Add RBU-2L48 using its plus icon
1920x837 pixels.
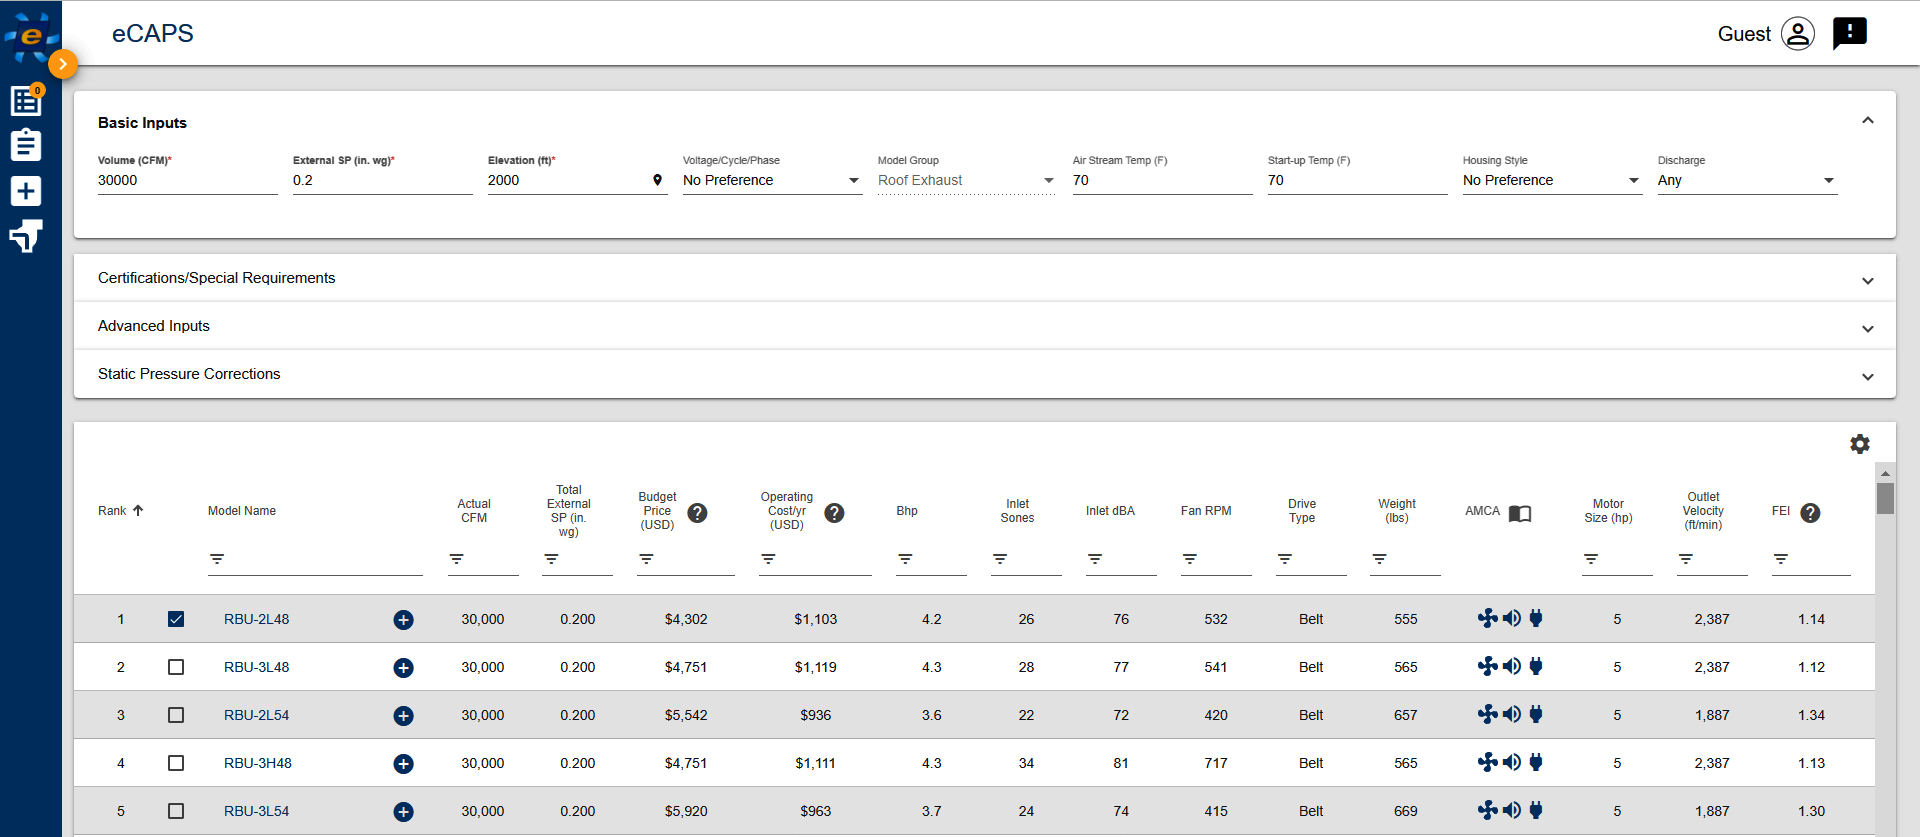403,620
